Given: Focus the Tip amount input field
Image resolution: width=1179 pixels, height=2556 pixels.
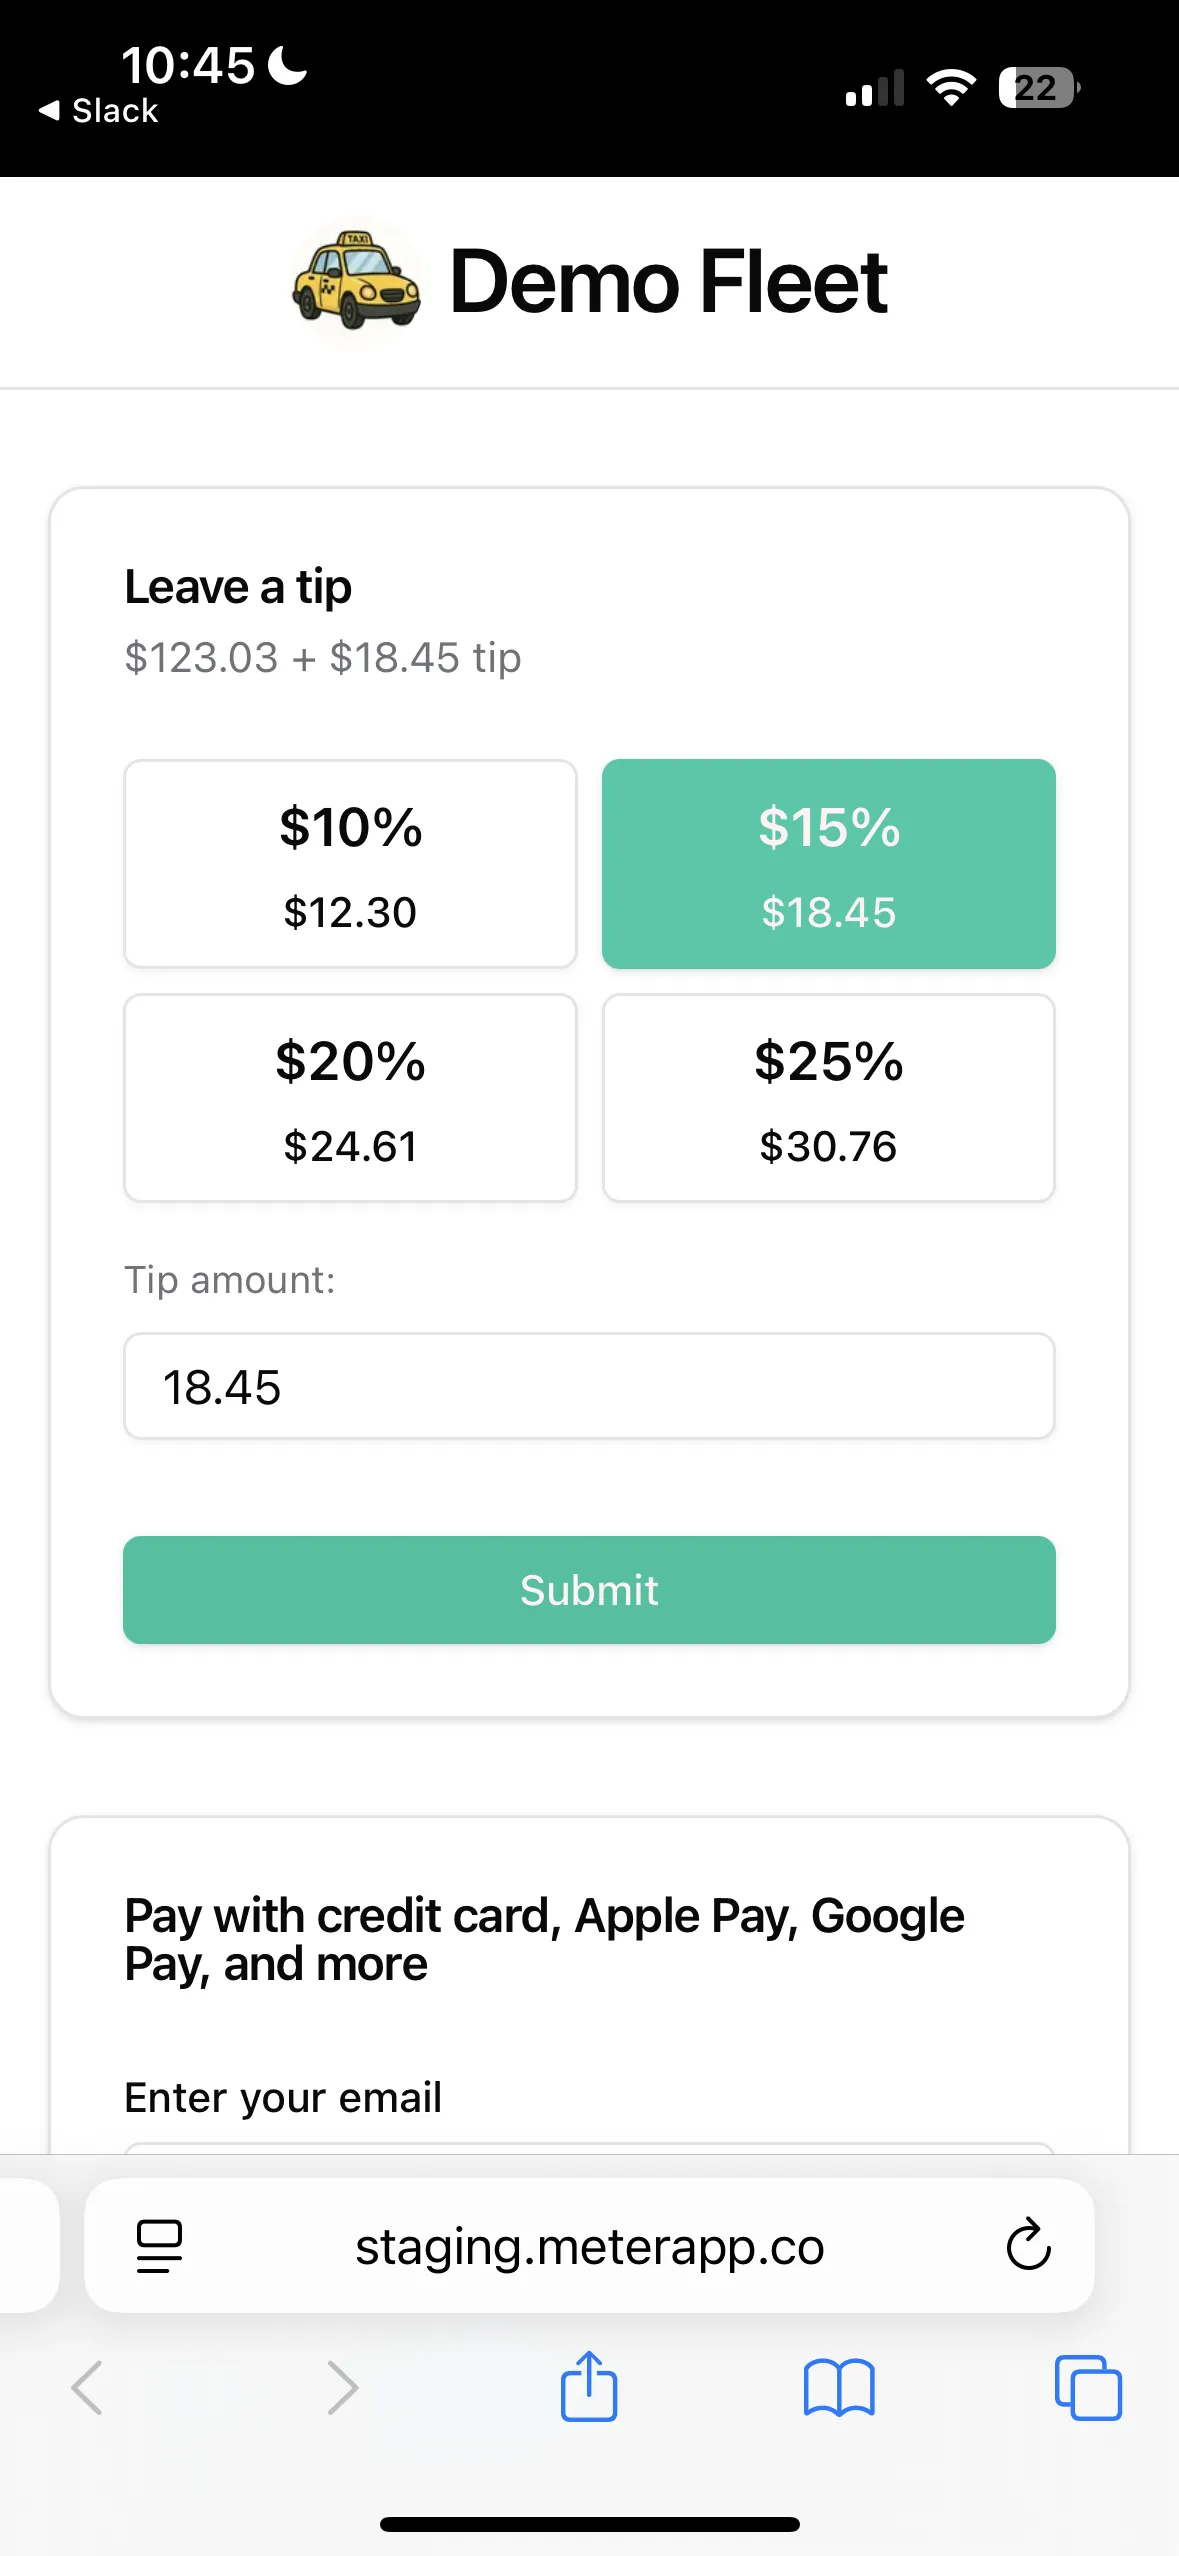Looking at the screenshot, I should point(589,1386).
